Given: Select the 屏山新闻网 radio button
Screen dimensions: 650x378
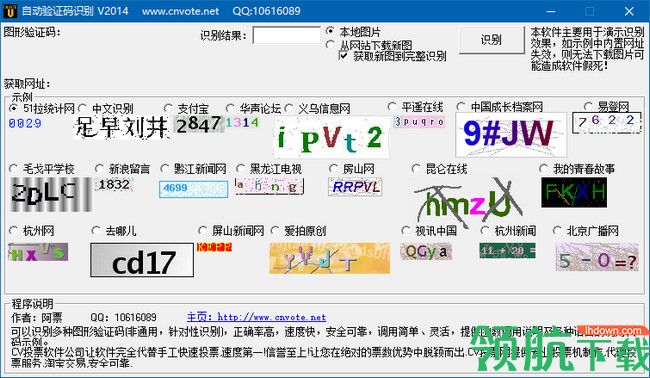Looking at the screenshot, I should point(203,230).
